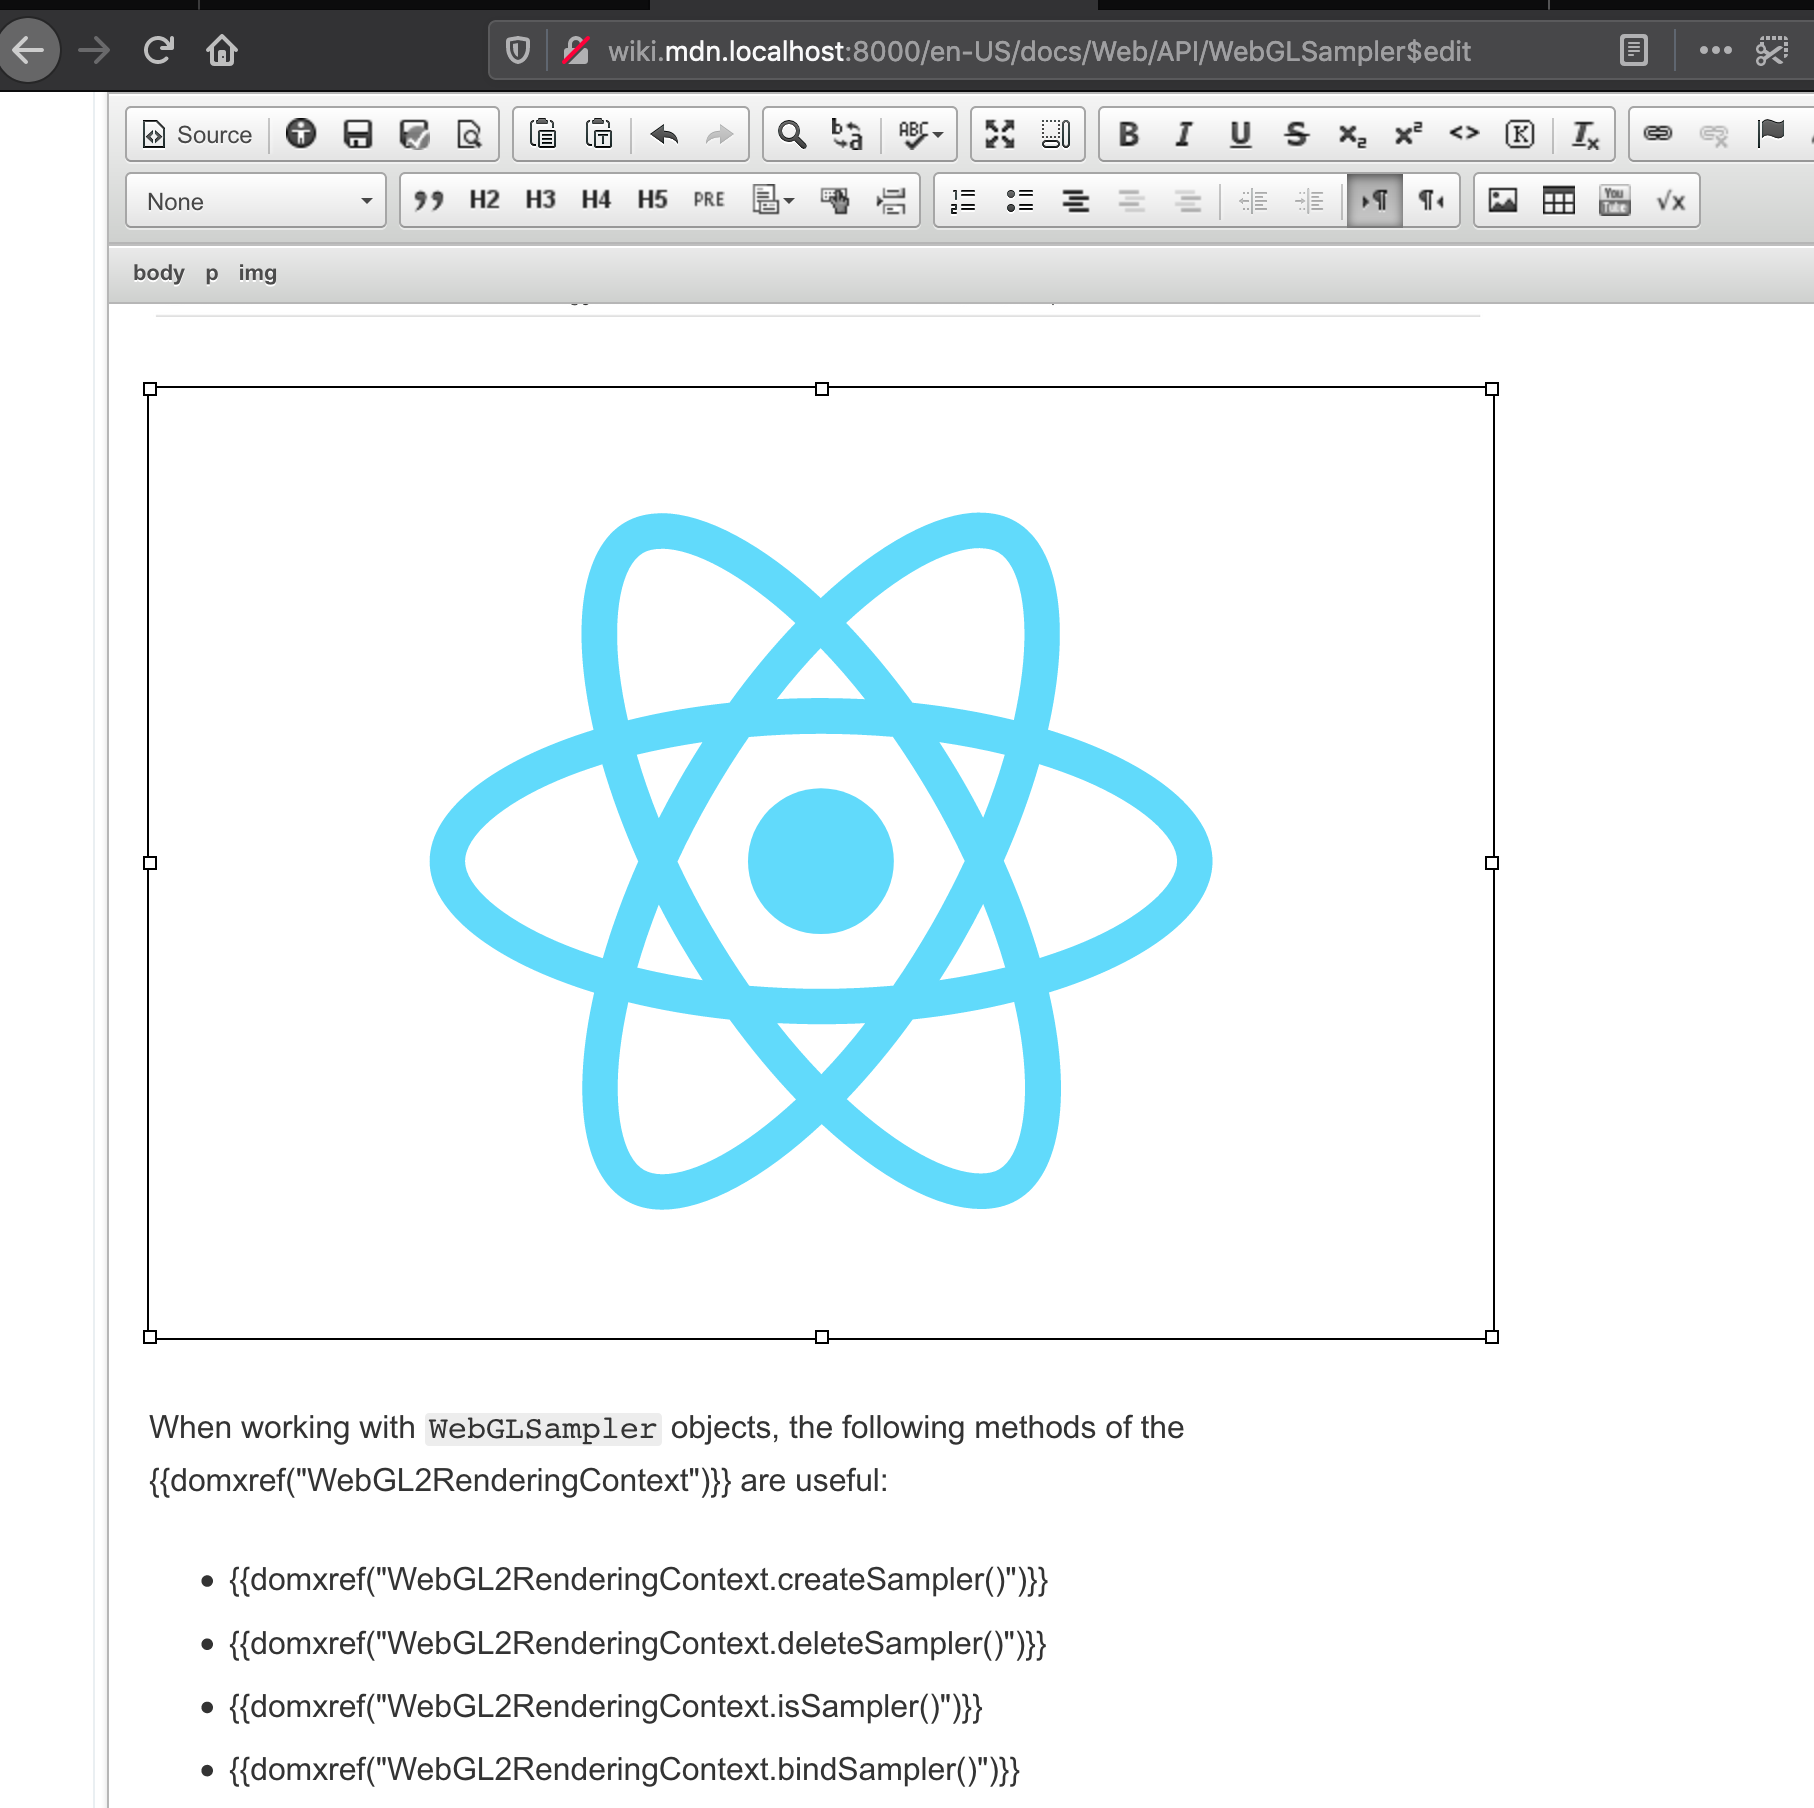Insert an anchor flag
This screenshot has height=1808, width=1814.
pyautogui.click(x=1770, y=134)
